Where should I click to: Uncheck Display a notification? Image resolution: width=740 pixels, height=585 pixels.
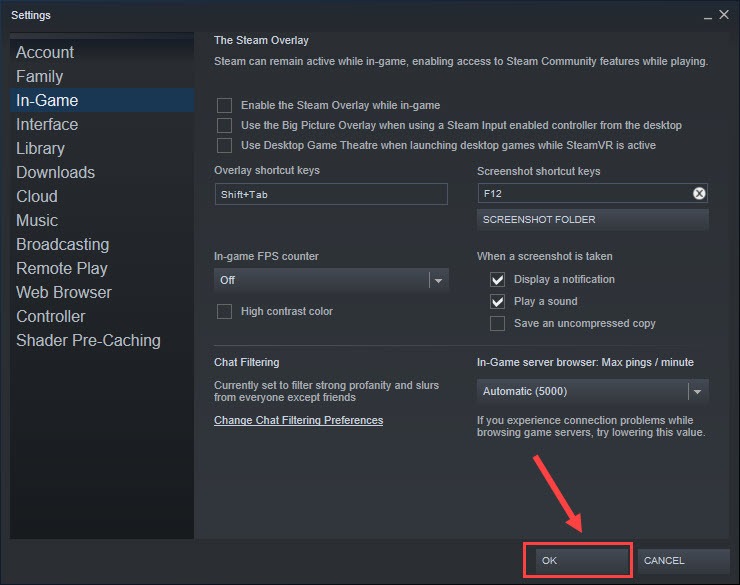[x=497, y=279]
